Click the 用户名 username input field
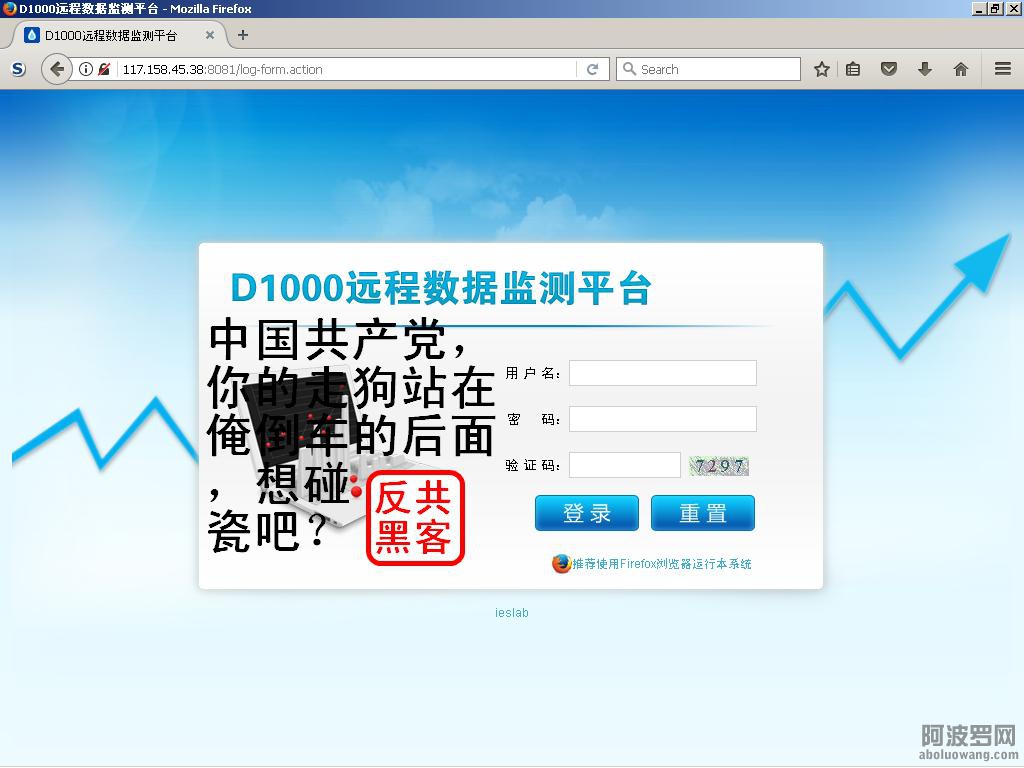The height and width of the screenshot is (768, 1024). click(662, 373)
